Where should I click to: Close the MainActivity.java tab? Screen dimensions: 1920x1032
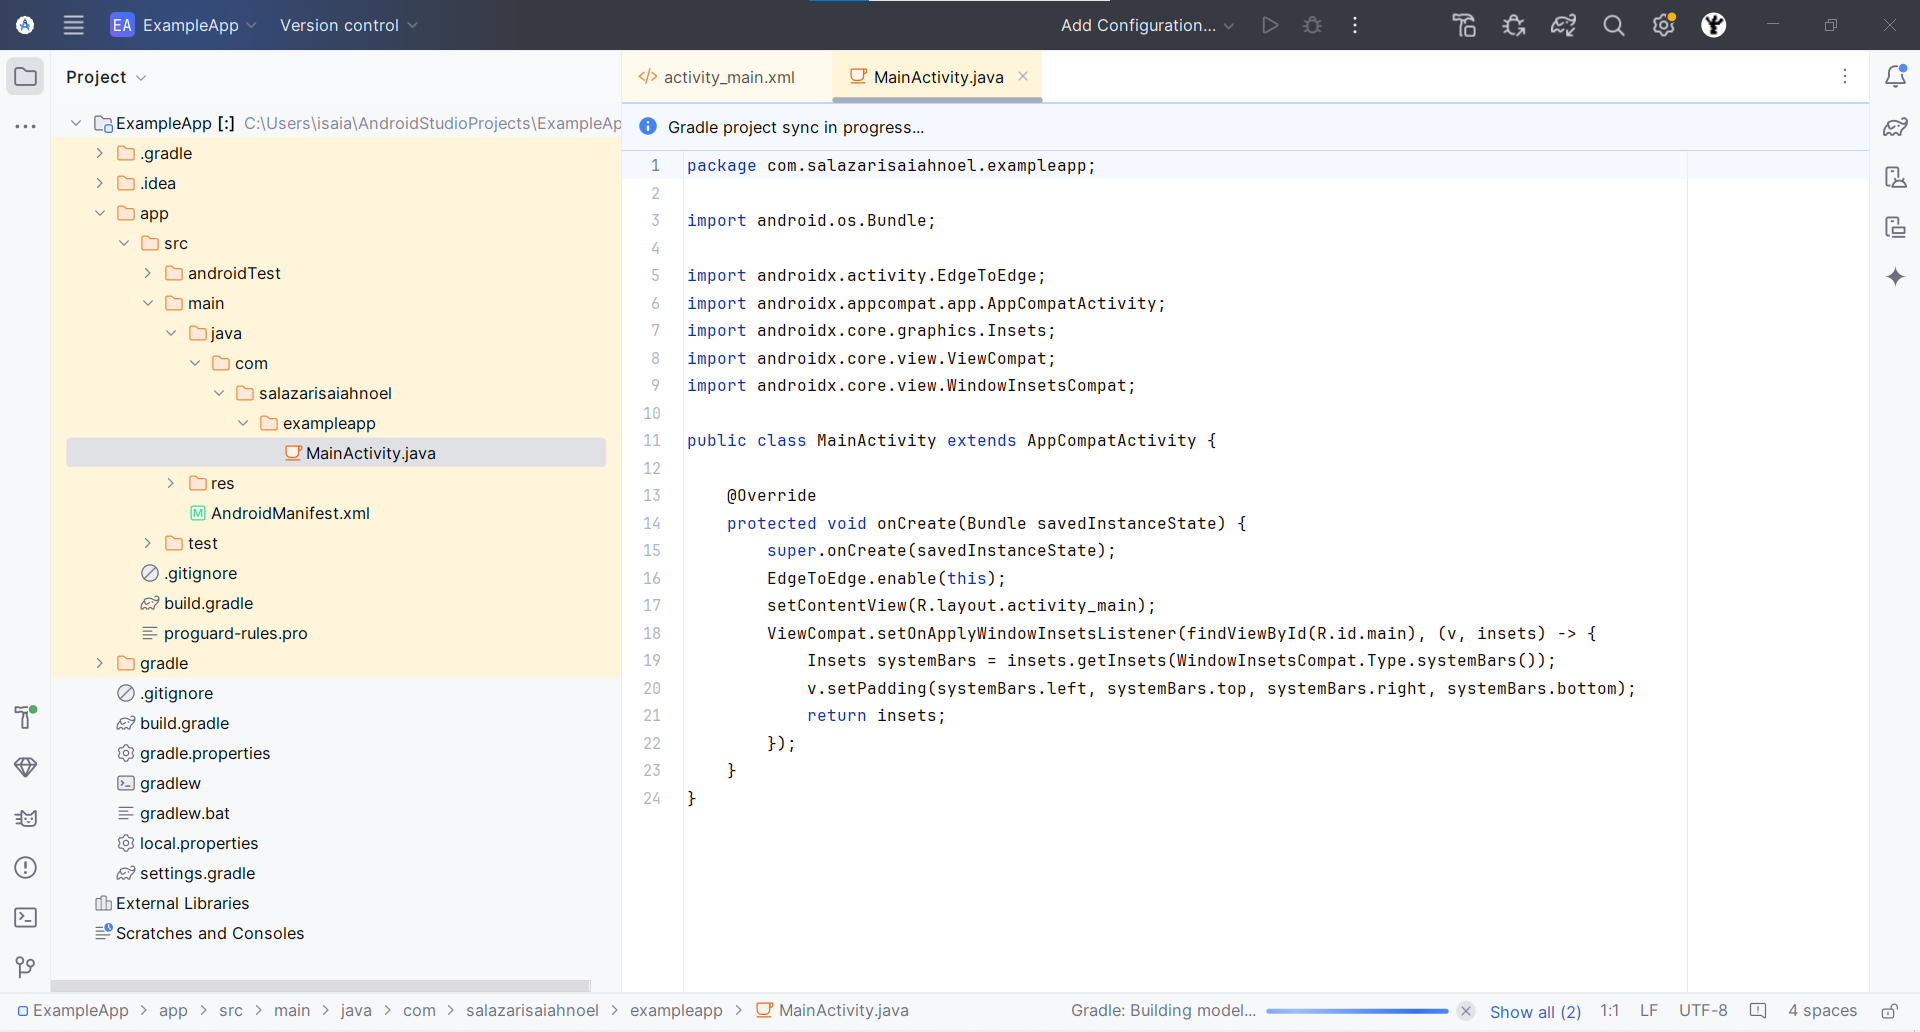pyautogui.click(x=1023, y=76)
